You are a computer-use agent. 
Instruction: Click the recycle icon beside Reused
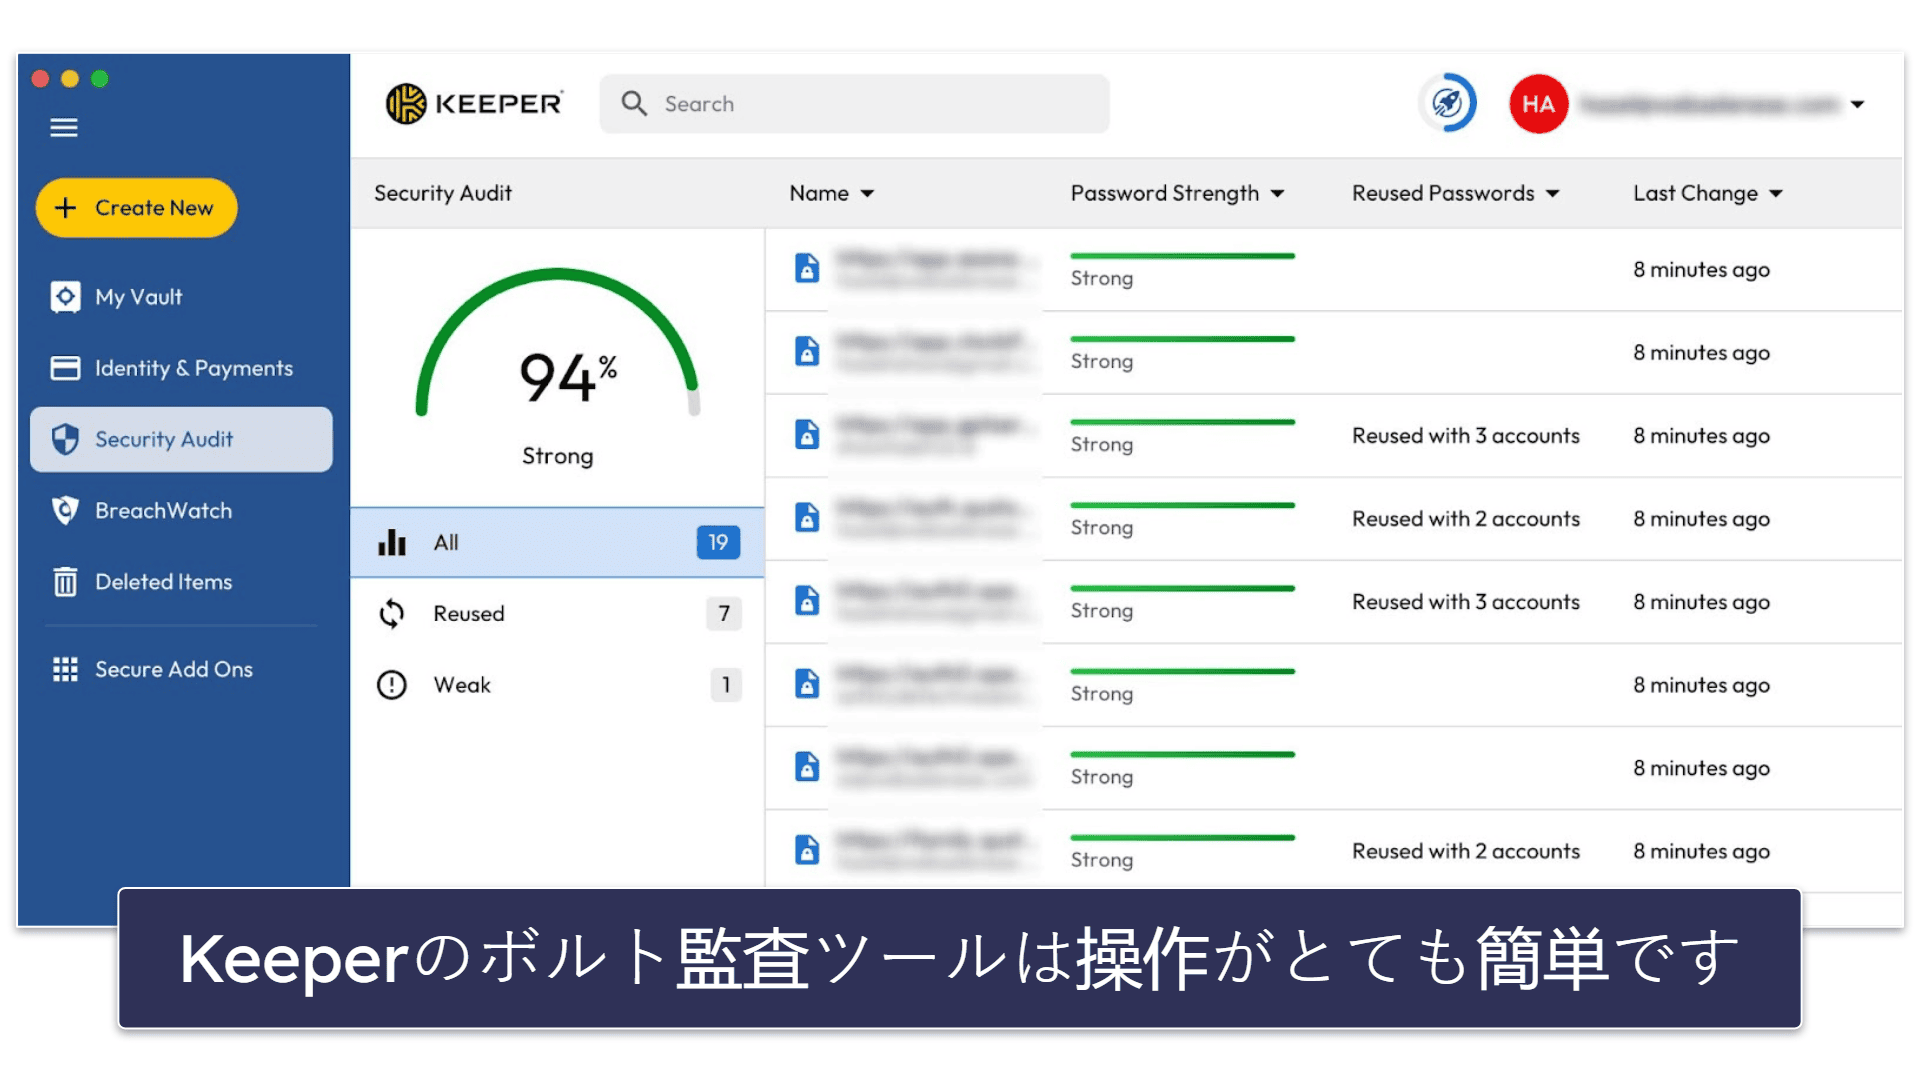coord(392,613)
